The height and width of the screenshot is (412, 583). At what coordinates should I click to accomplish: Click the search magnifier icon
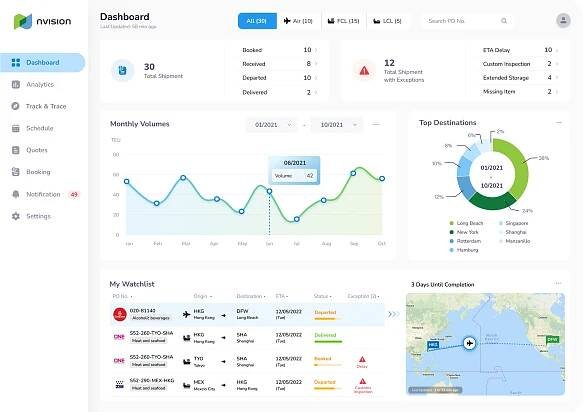coord(504,21)
